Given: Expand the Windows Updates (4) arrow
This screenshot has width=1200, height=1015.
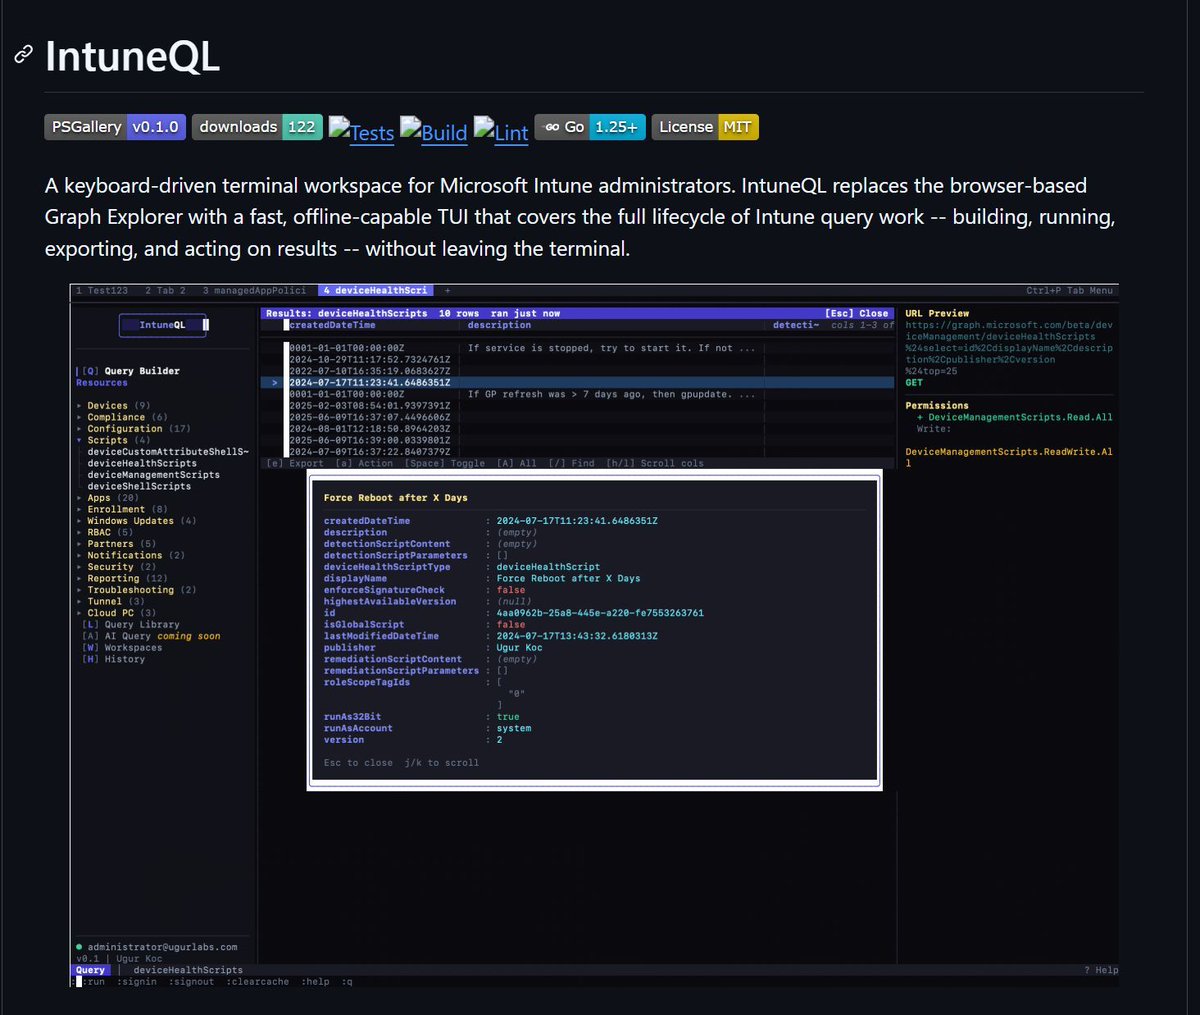Looking at the screenshot, I should [x=80, y=521].
